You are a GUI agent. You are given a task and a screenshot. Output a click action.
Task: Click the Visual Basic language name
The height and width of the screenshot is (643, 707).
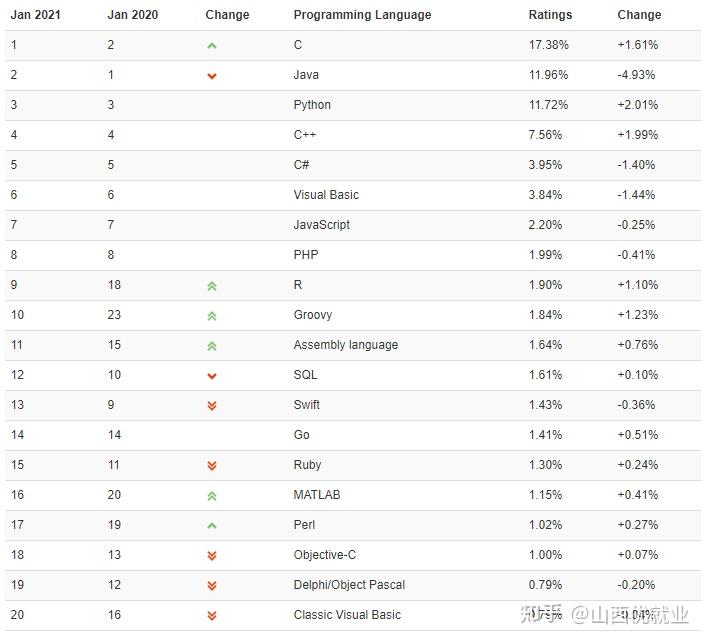pos(326,195)
